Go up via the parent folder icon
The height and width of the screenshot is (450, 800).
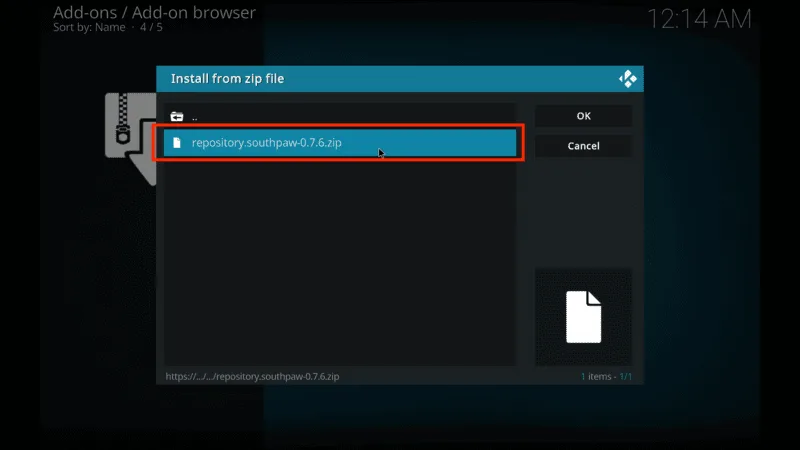[177, 117]
